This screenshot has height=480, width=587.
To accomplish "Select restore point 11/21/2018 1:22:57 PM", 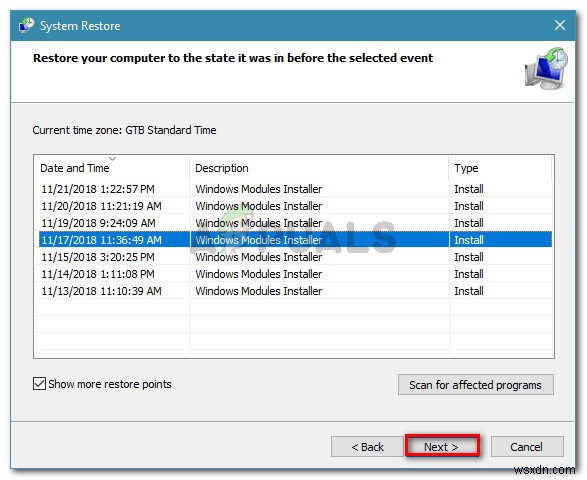I will click(295, 189).
